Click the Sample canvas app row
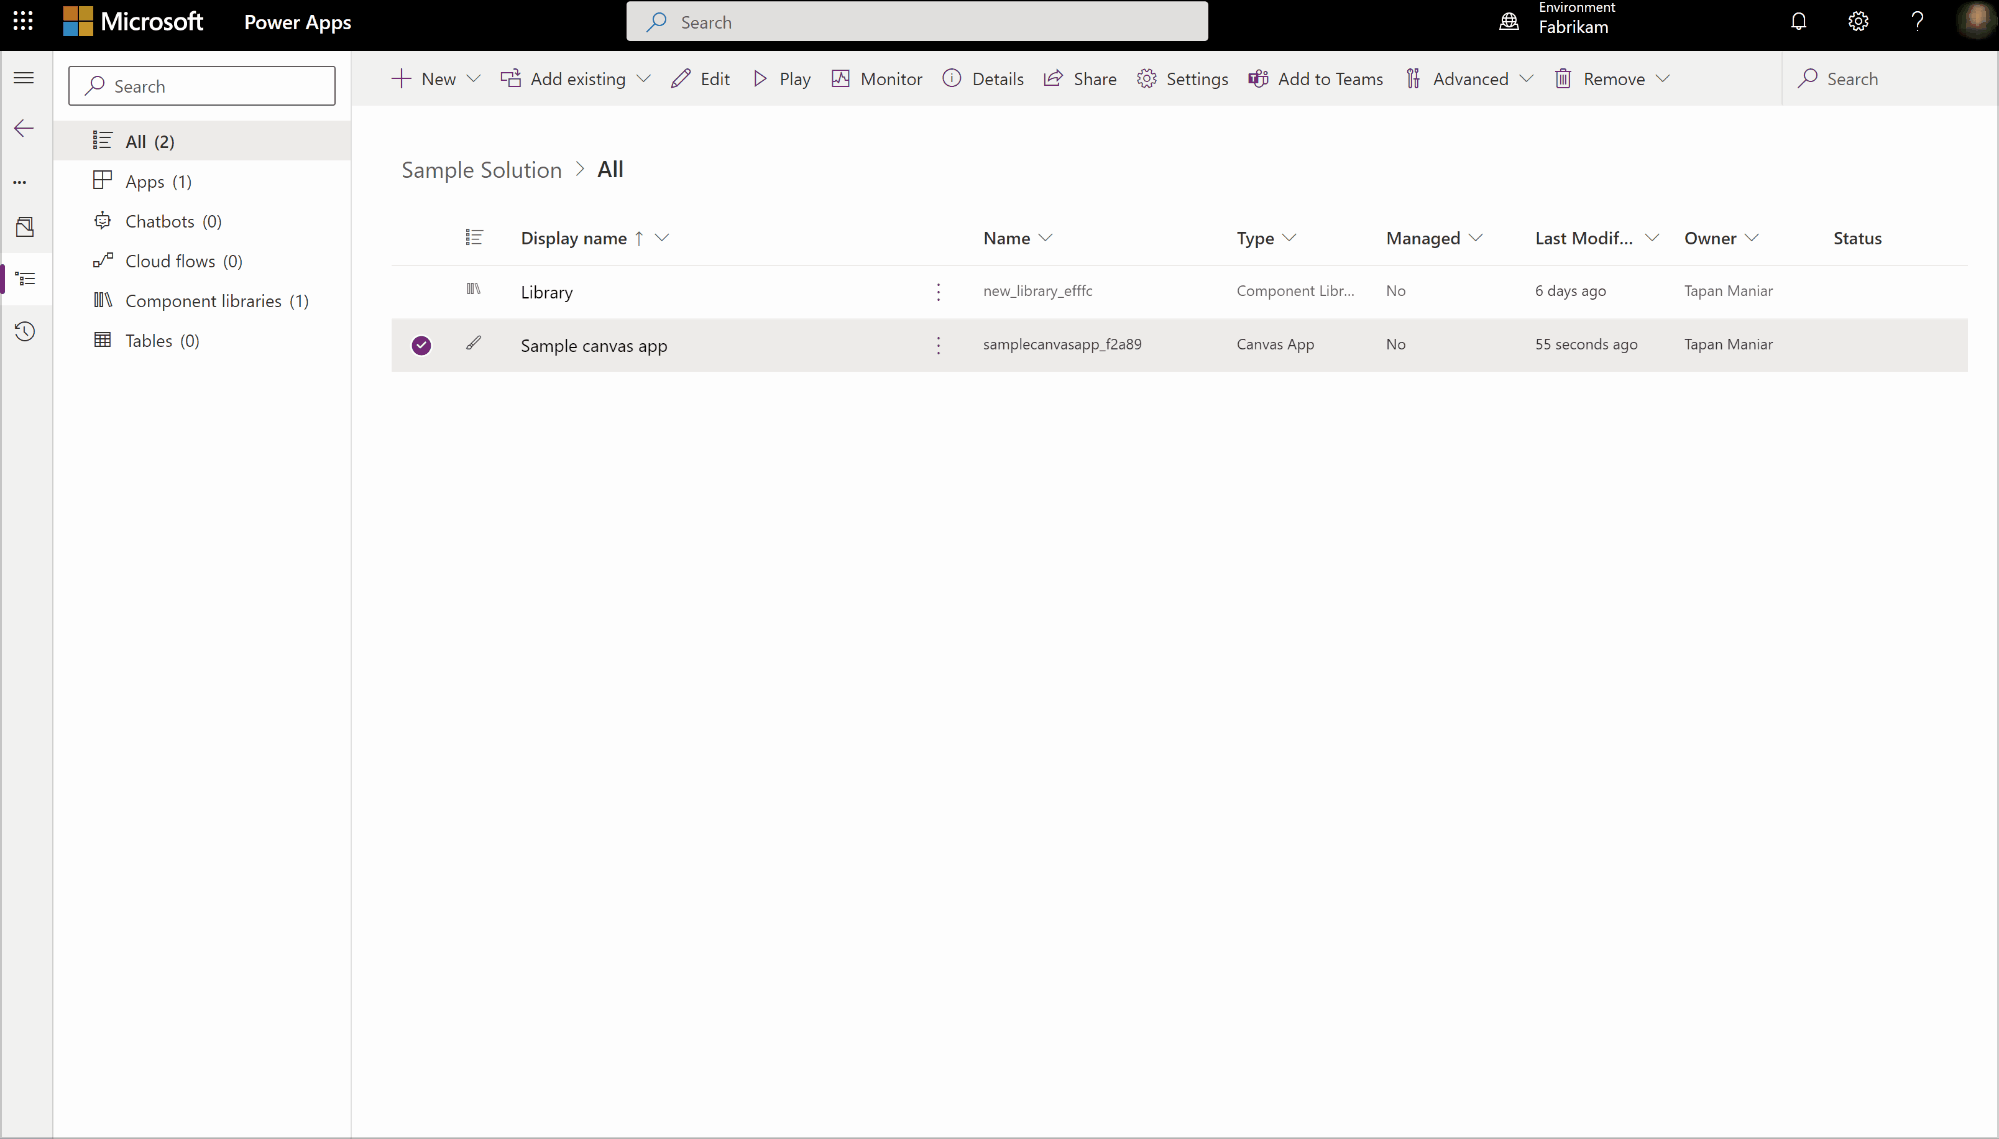 point(593,344)
